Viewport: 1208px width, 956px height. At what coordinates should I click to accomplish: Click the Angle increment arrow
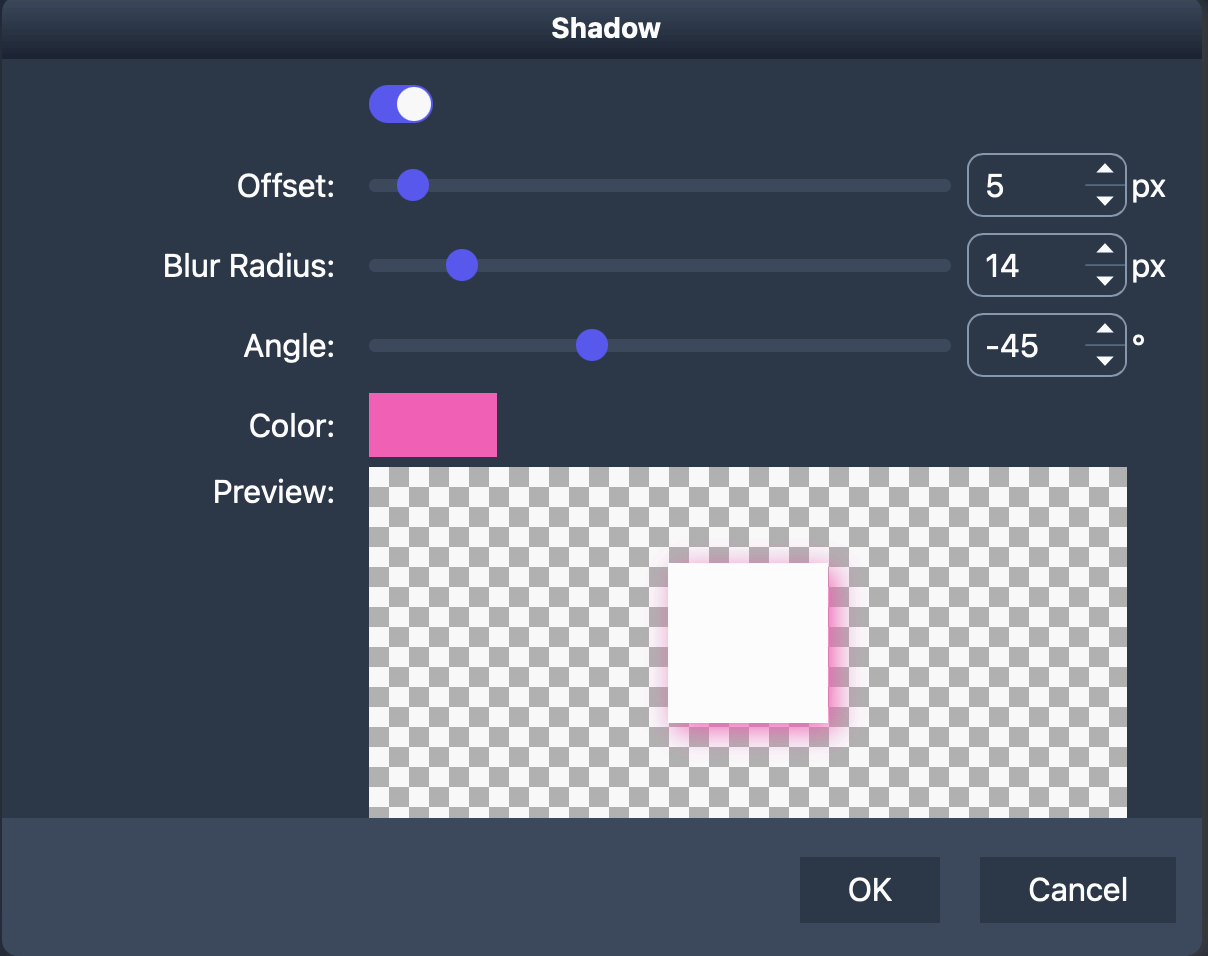tap(1104, 332)
